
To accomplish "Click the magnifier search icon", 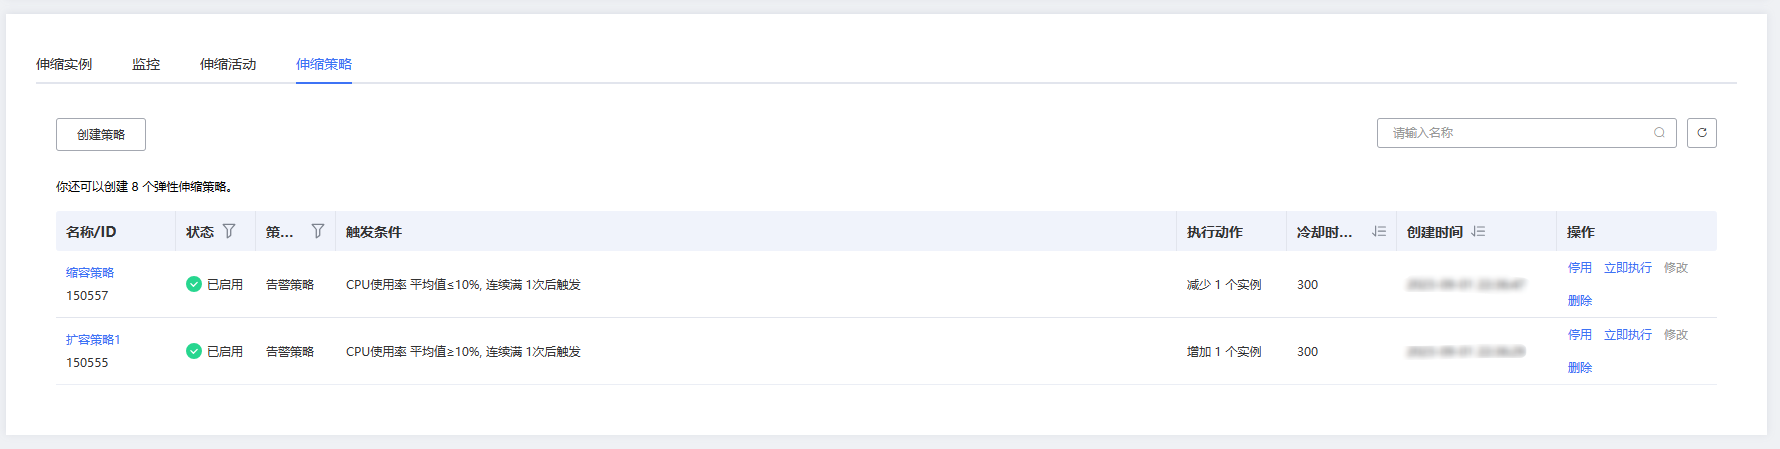I will click(x=1659, y=133).
